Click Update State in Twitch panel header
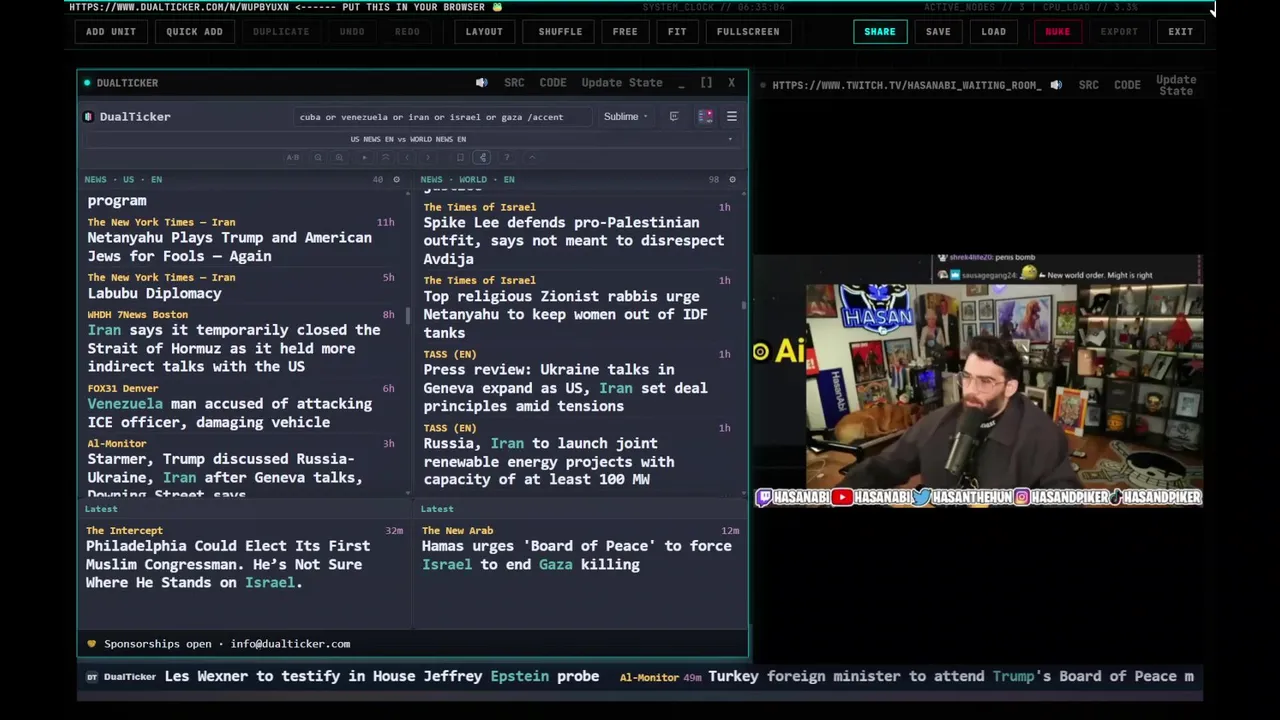This screenshot has height=720, width=1280. pos(1176,85)
